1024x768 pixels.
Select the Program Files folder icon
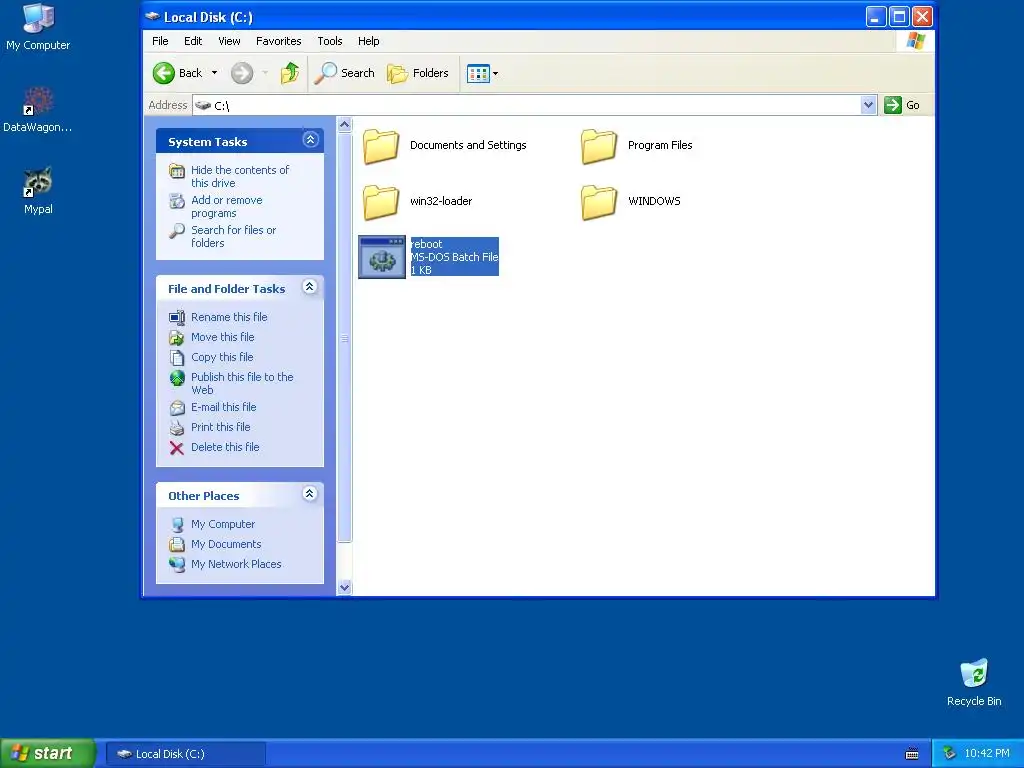[599, 146]
